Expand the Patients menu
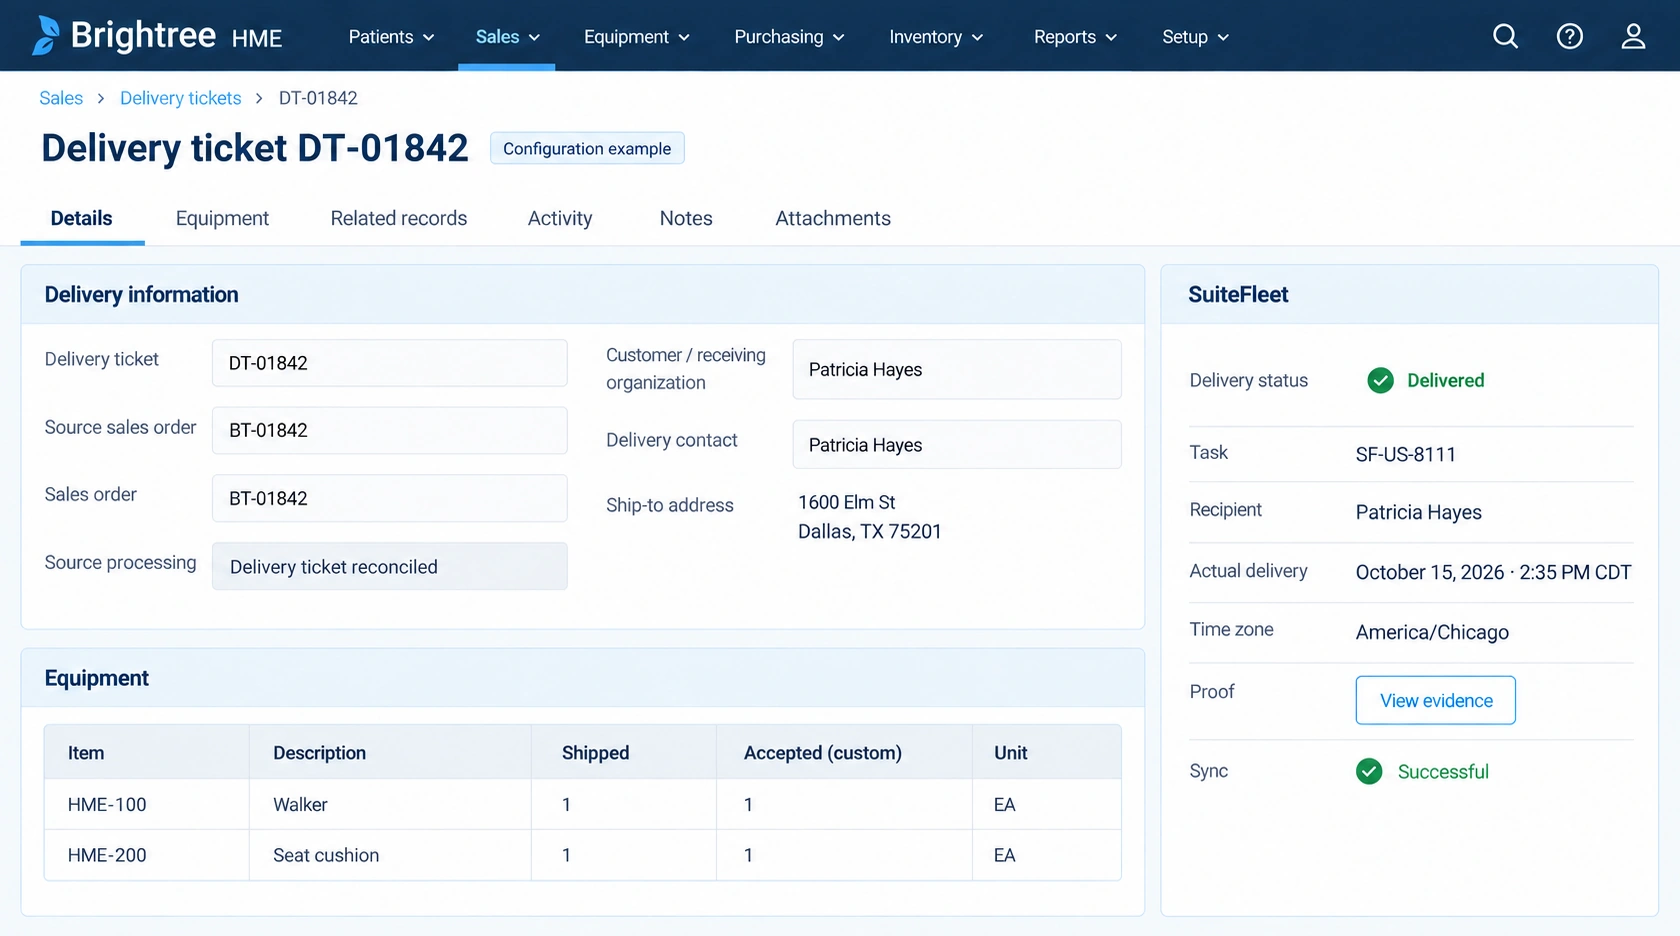The height and width of the screenshot is (936, 1680). pyautogui.click(x=391, y=37)
